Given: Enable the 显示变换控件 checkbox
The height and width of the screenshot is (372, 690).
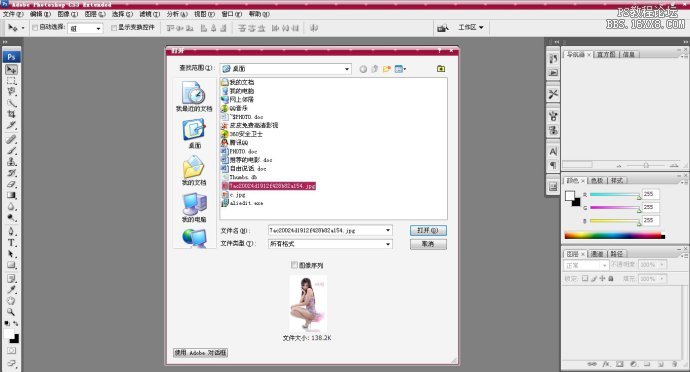Looking at the screenshot, I should [x=114, y=28].
